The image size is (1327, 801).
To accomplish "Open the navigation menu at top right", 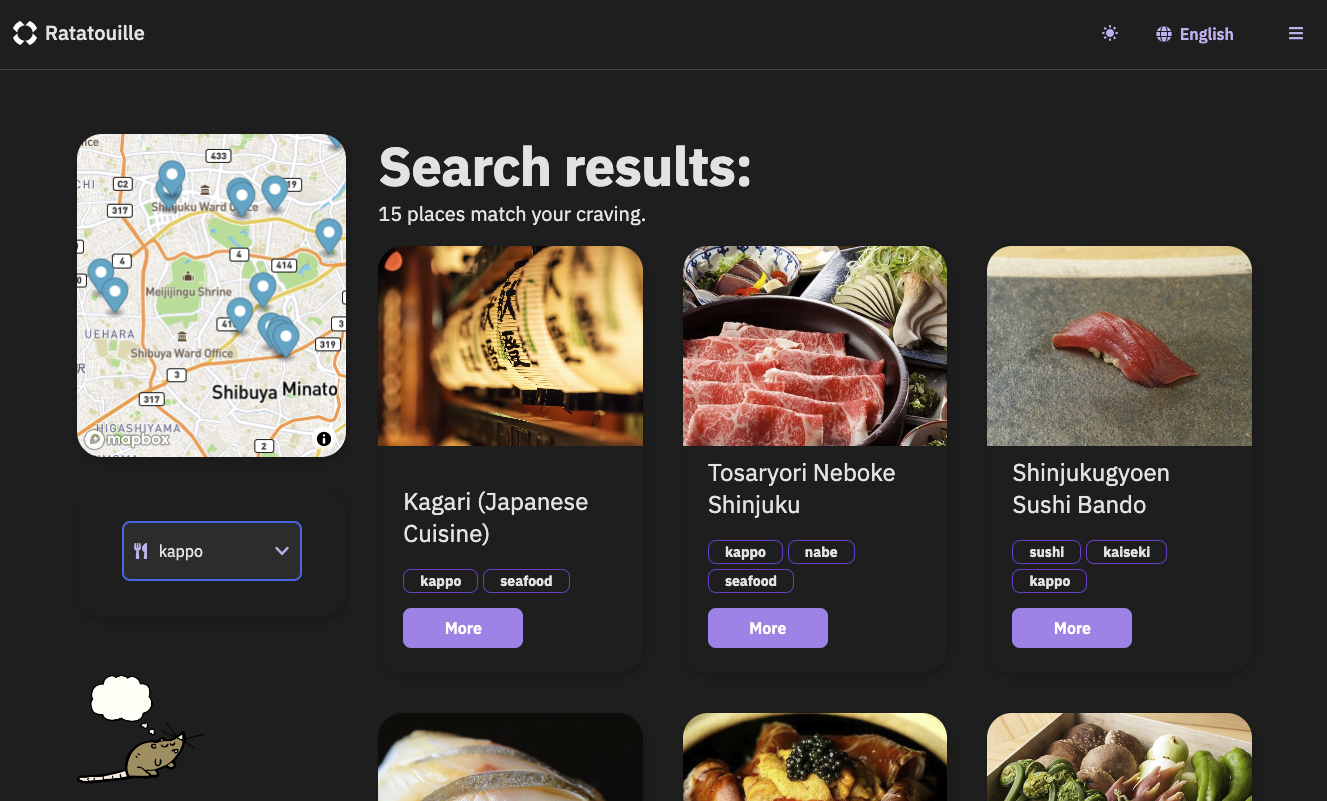I will [1296, 33].
